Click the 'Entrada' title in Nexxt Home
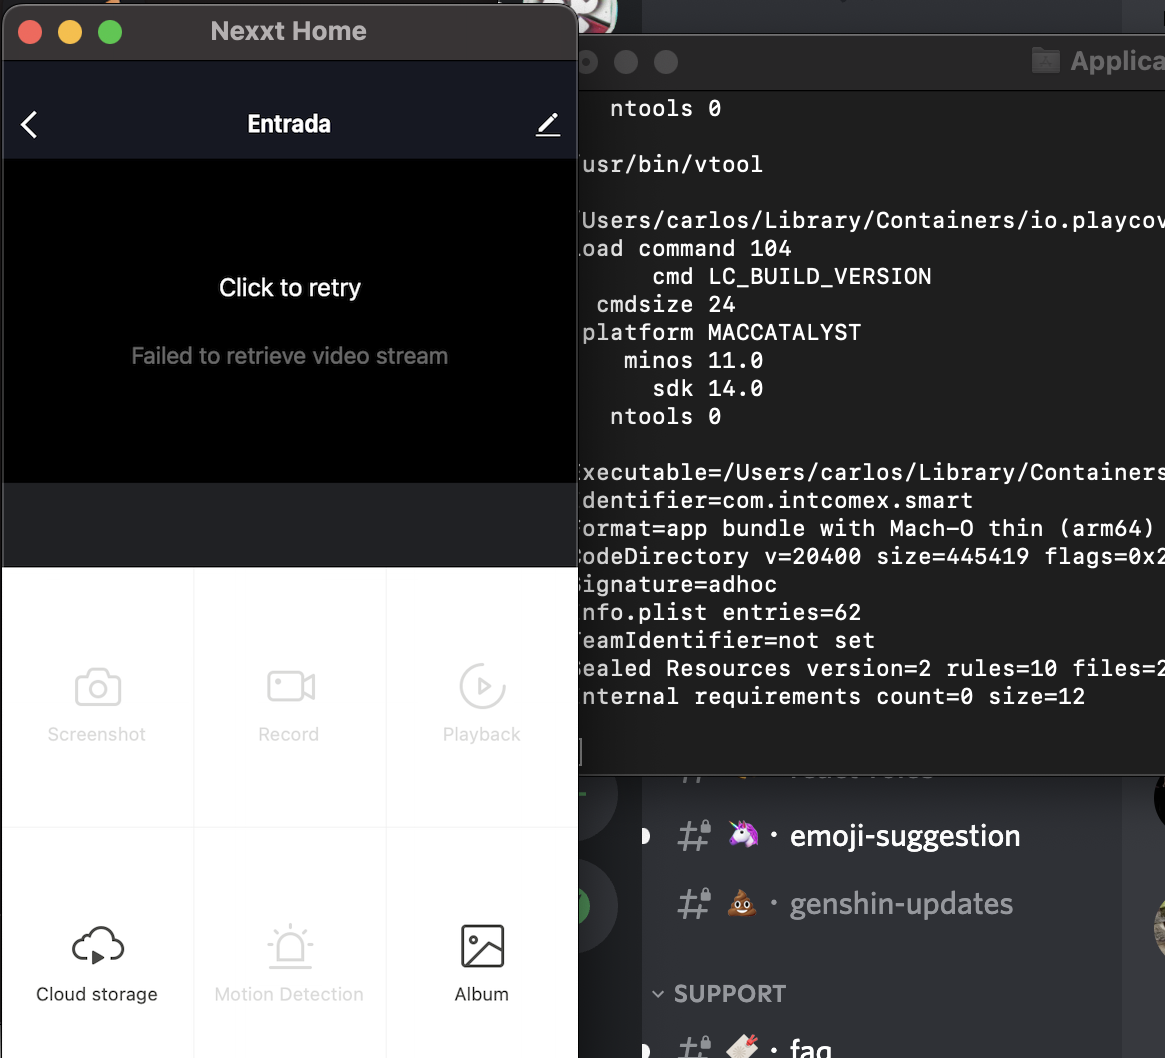 pyautogui.click(x=289, y=124)
